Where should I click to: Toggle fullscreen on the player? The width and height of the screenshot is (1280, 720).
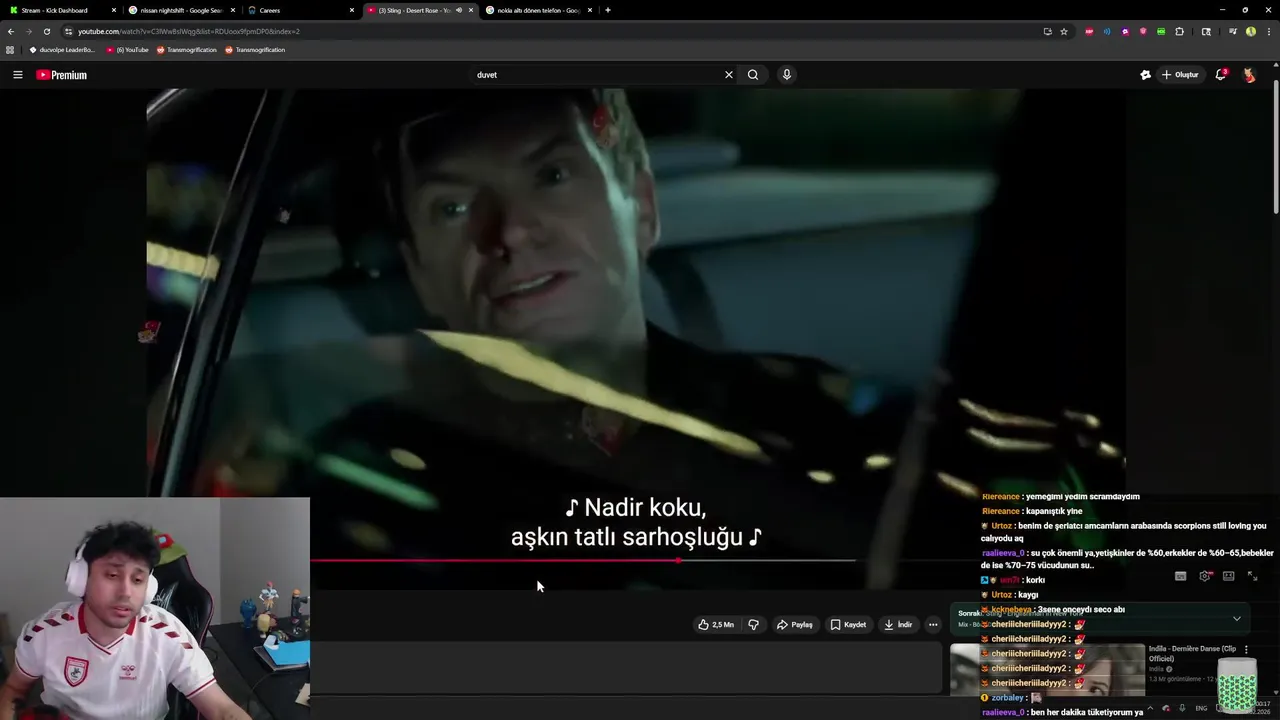1252,576
